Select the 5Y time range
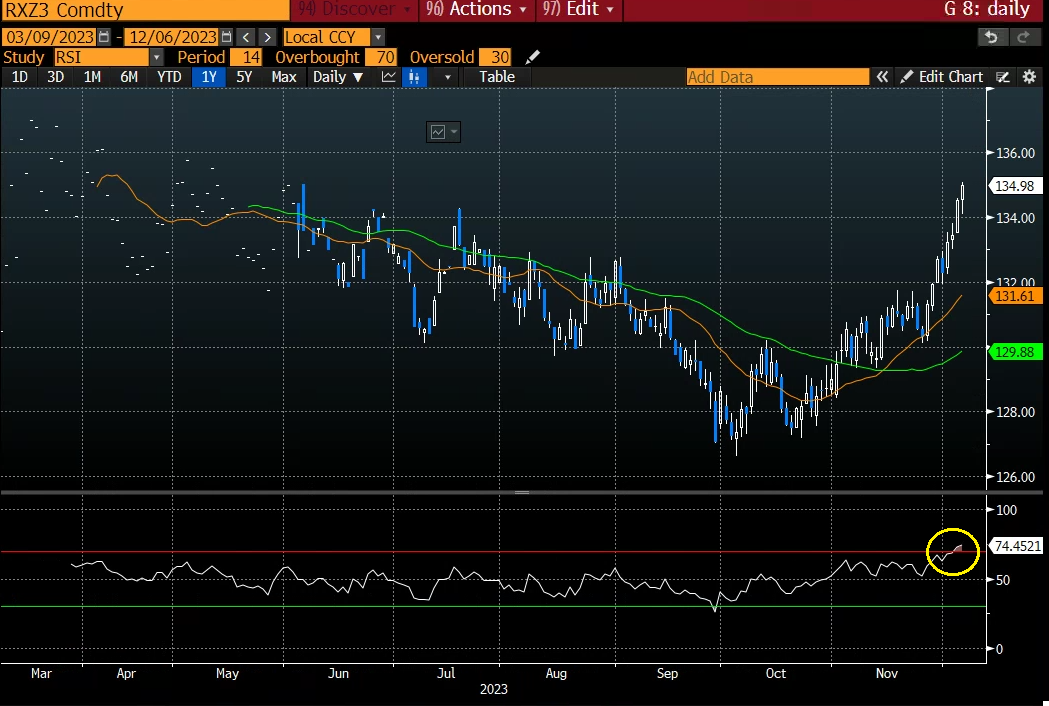Viewport: 1049px width, 706px height. [x=244, y=77]
